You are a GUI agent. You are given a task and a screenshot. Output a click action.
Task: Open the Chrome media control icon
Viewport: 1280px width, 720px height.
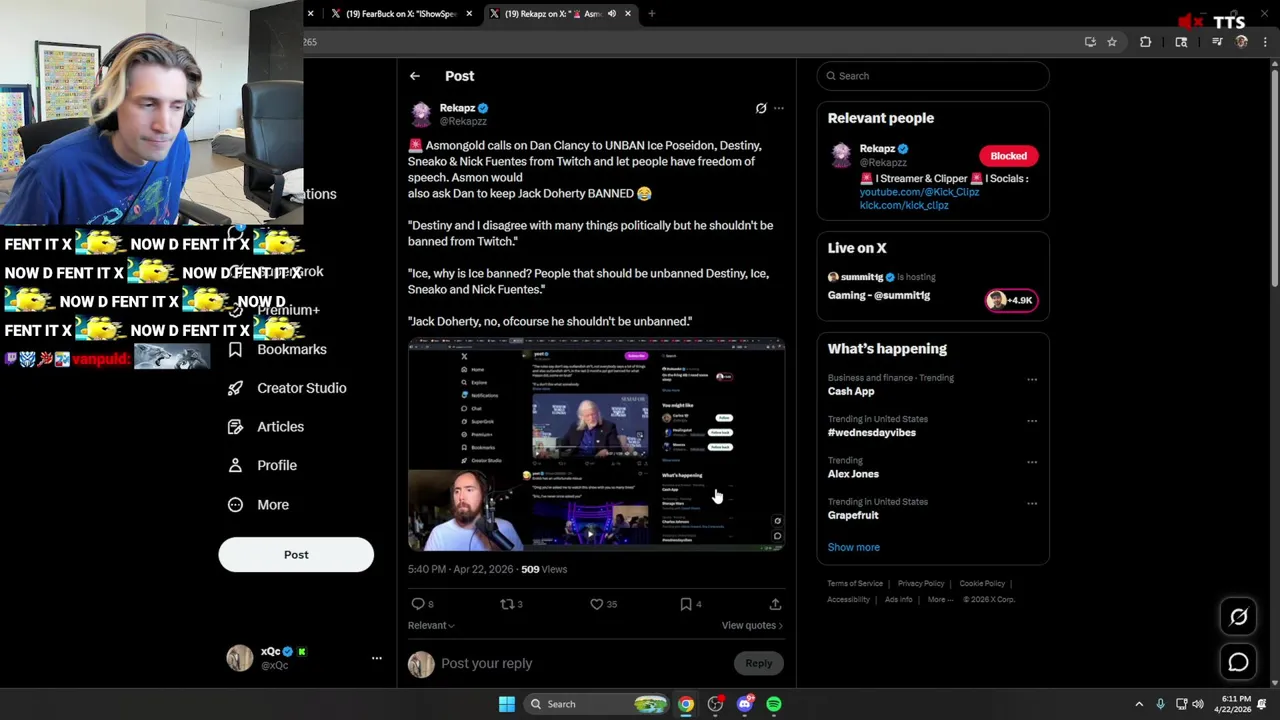1217,42
